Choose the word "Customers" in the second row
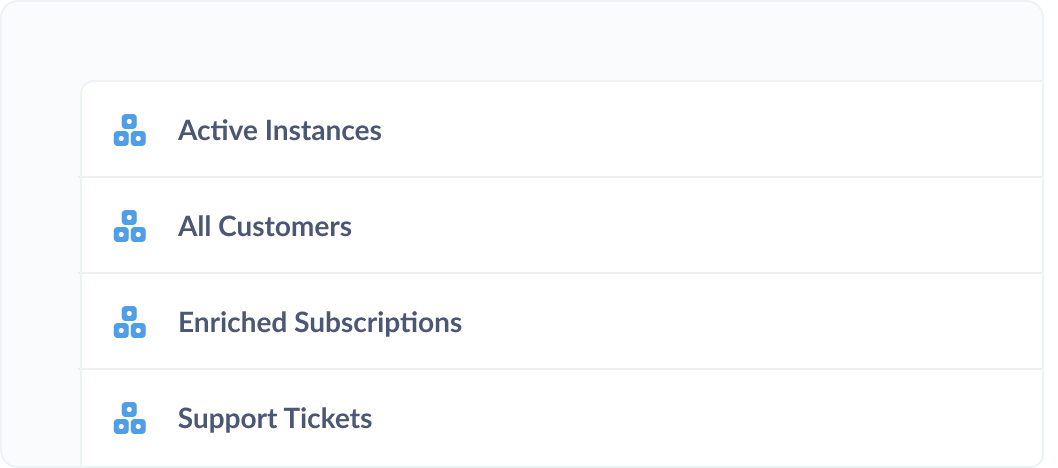 point(285,226)
